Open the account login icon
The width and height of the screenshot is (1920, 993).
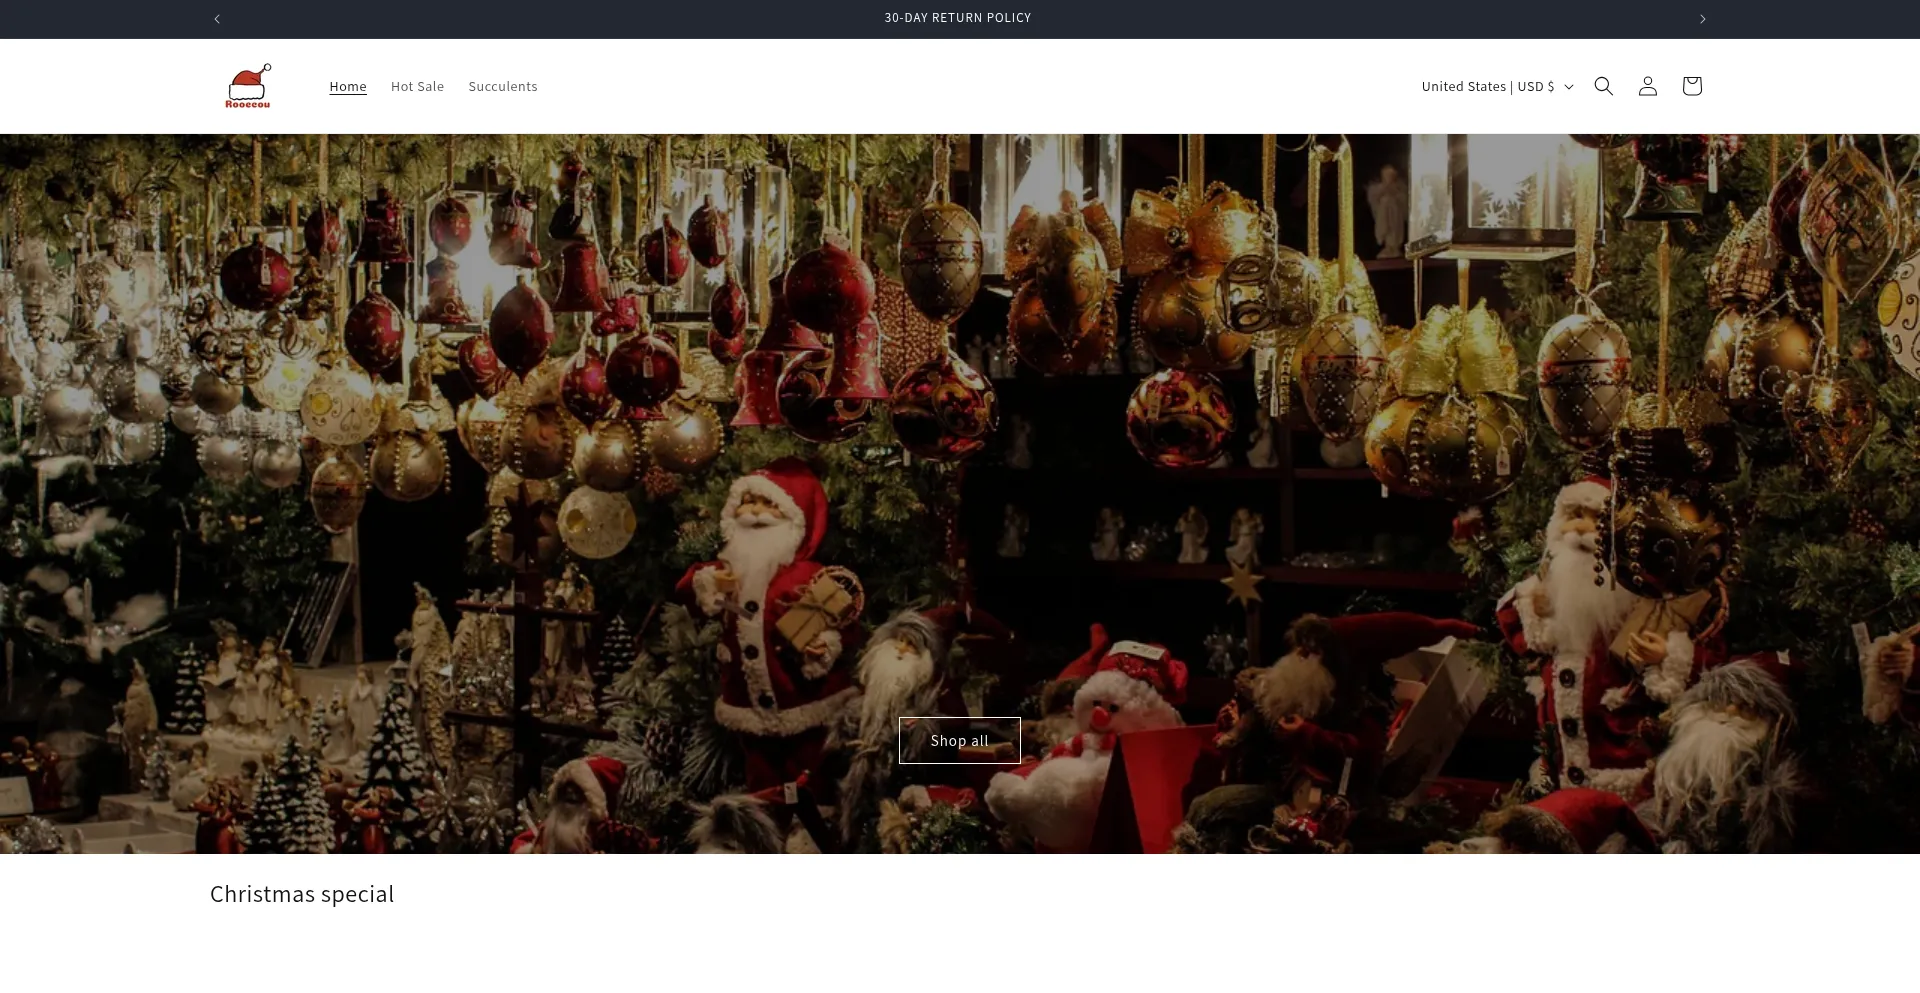tap(1647, 86)
